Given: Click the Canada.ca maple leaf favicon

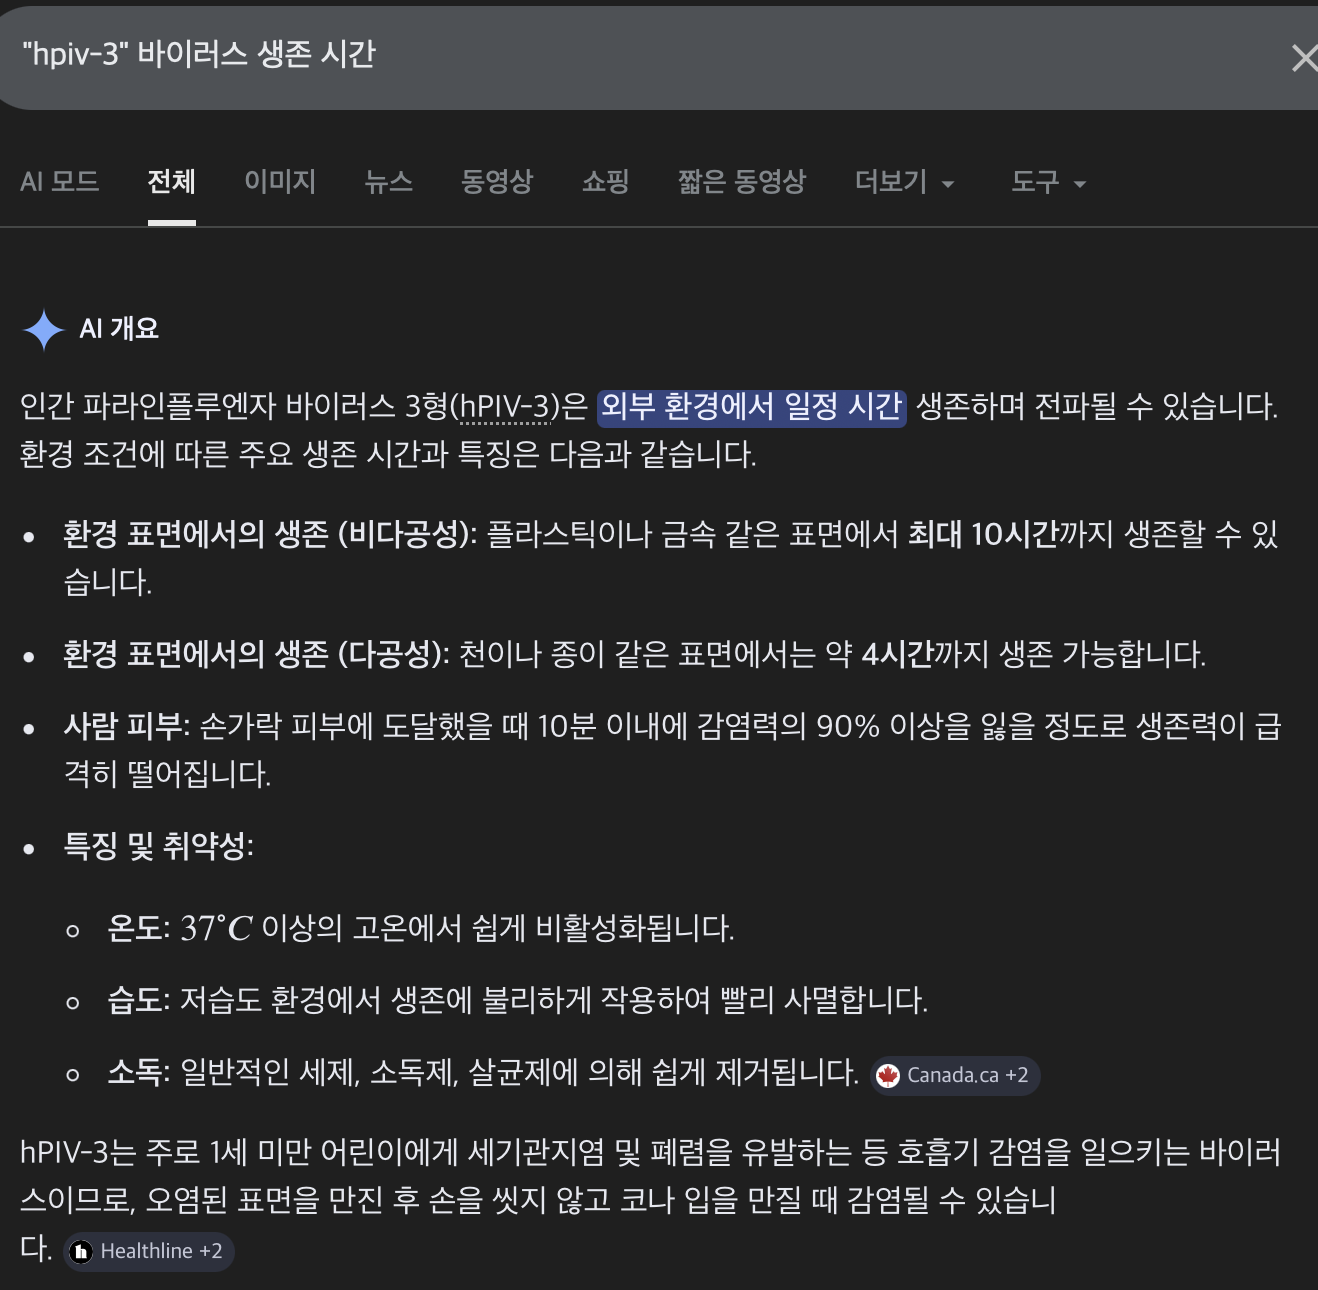Looking at the screenshot, I should (x=888, y=1076).
